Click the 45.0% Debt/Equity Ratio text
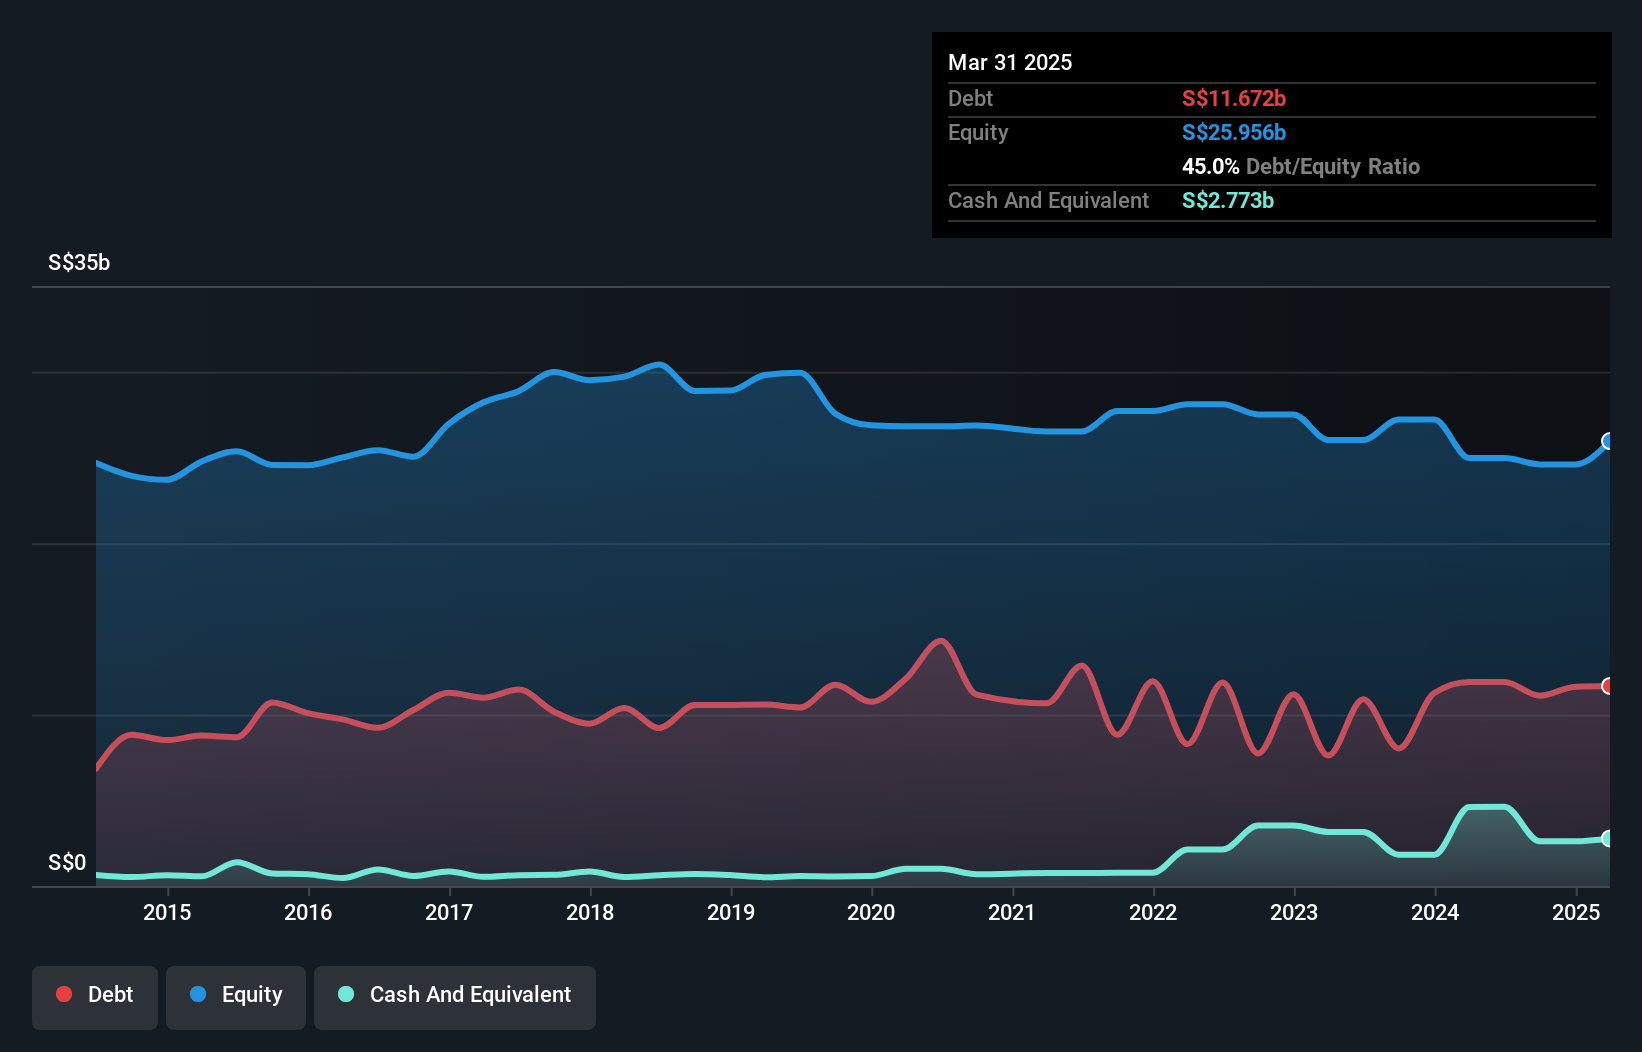Image resolution: width=1642 pixels, height=1052 pixels. click(x=1300, y=166)
